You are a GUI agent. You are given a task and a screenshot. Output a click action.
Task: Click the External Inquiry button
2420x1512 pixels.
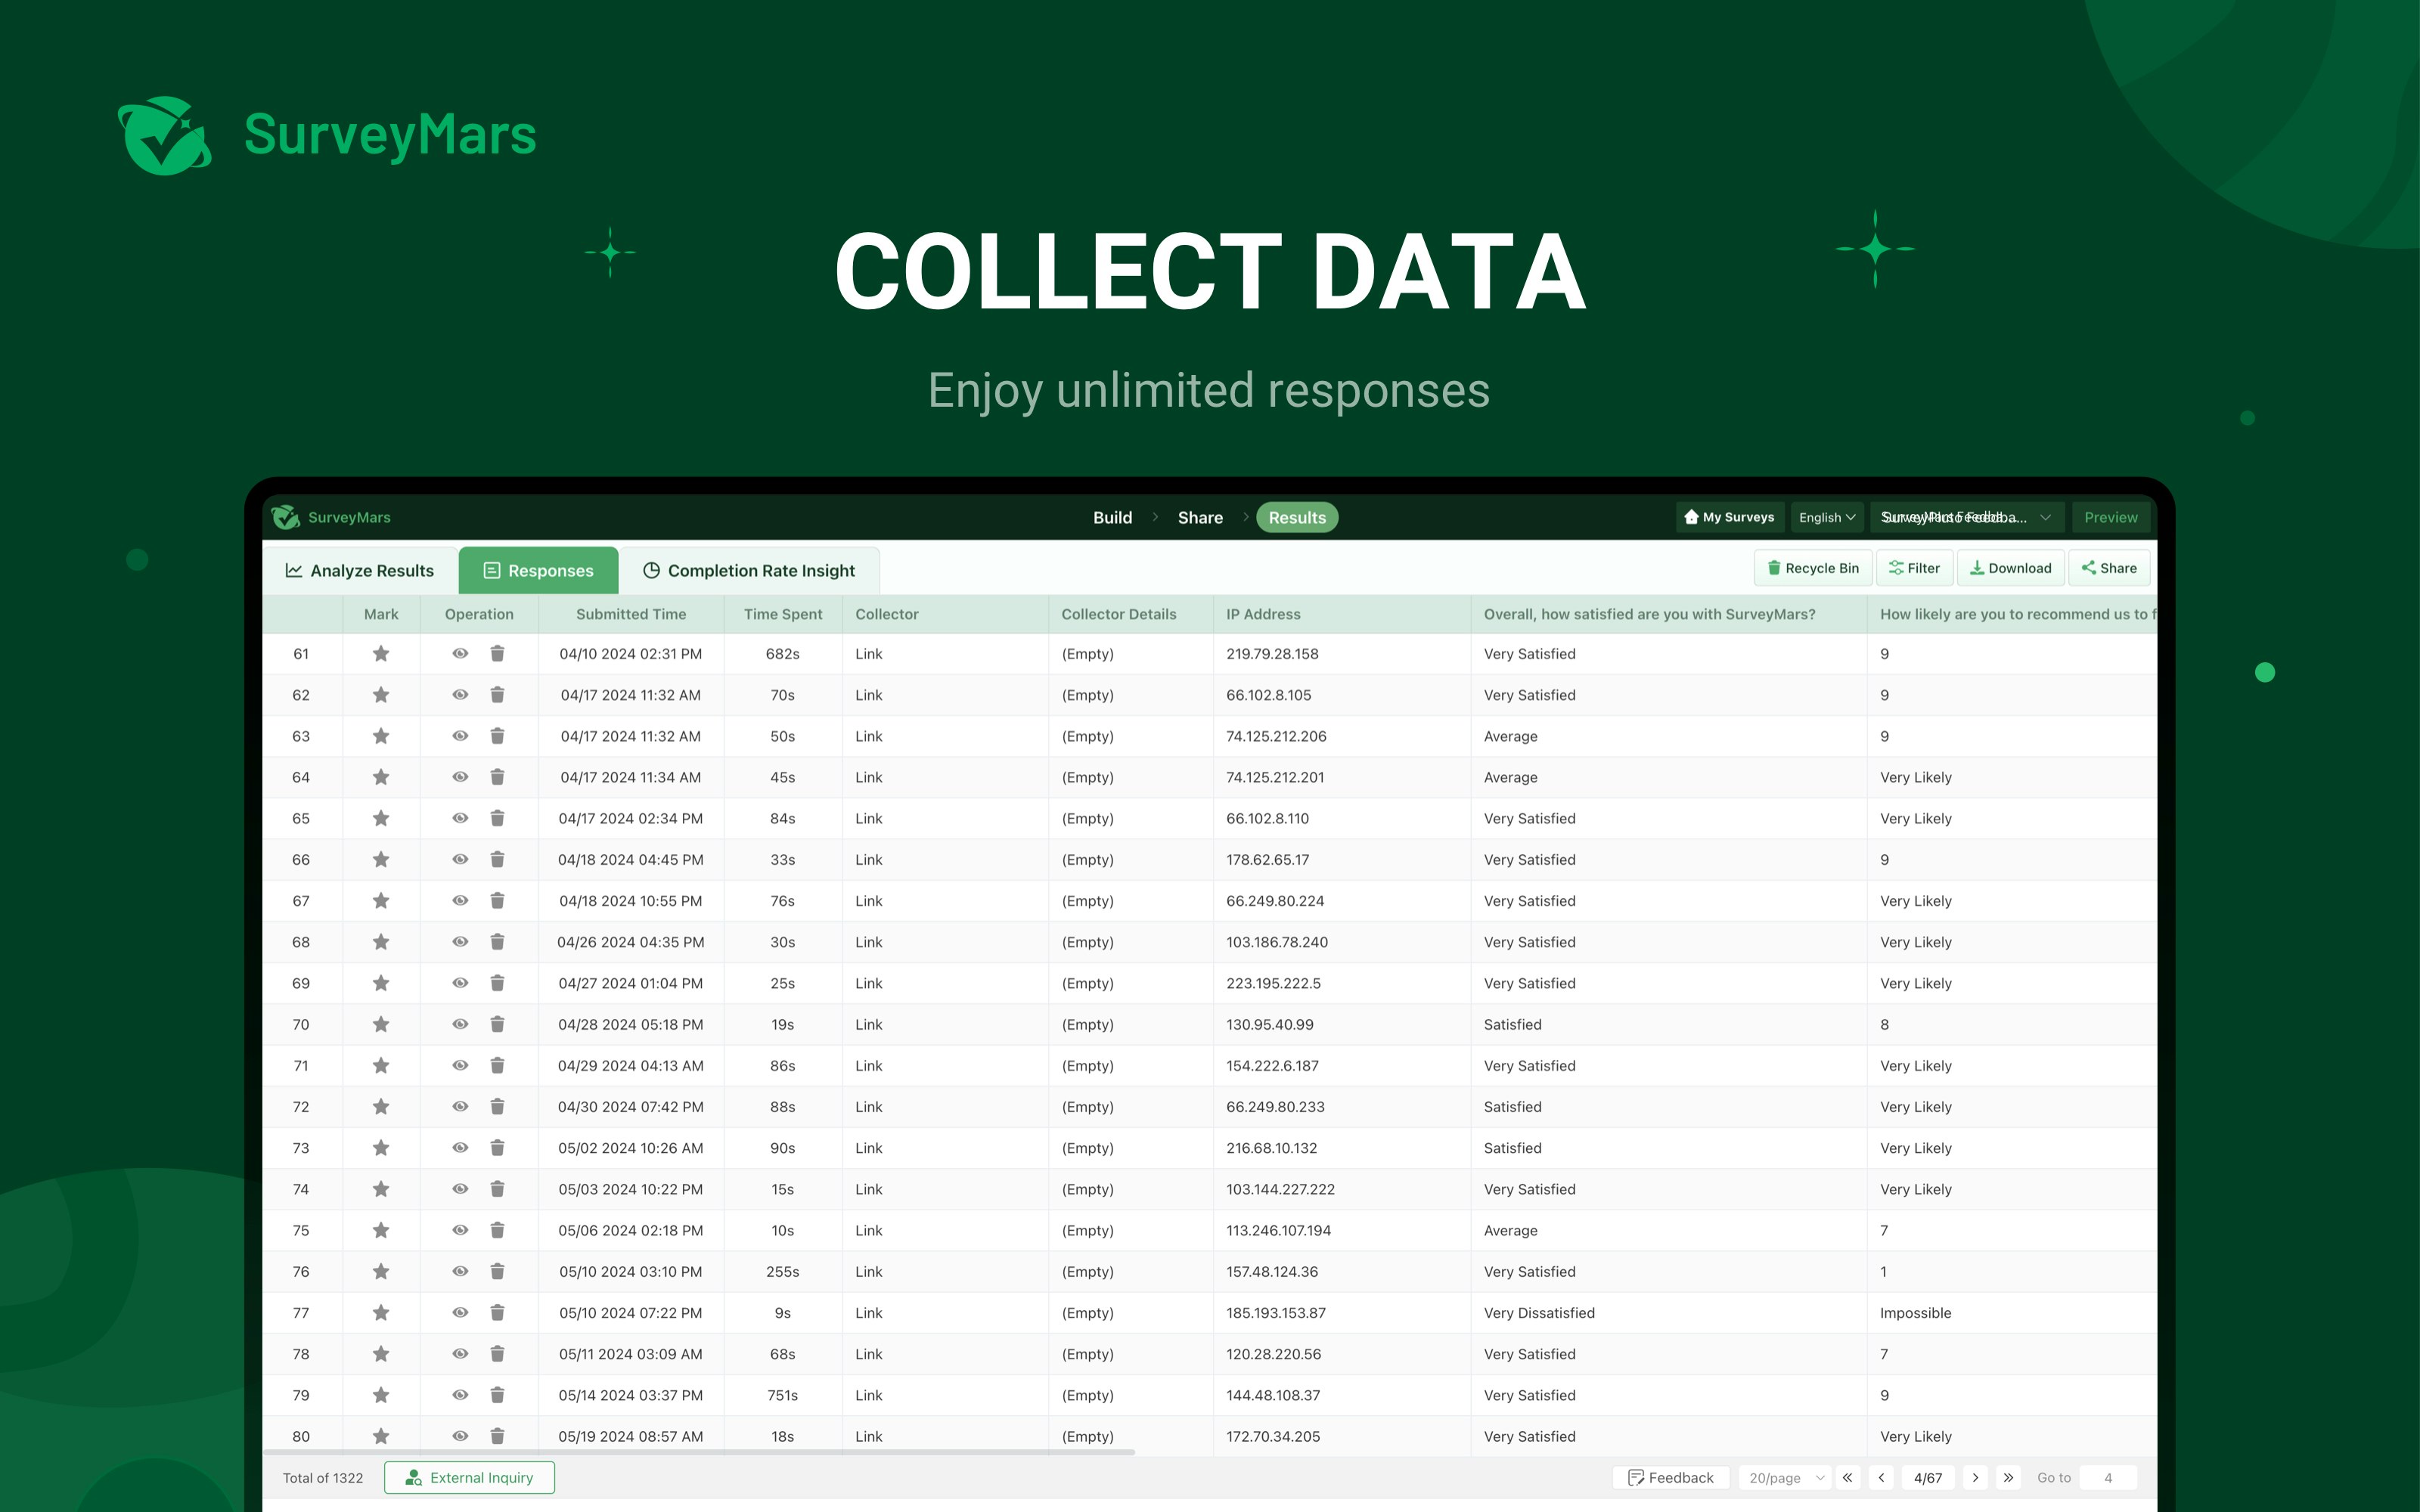(469, 1478)
